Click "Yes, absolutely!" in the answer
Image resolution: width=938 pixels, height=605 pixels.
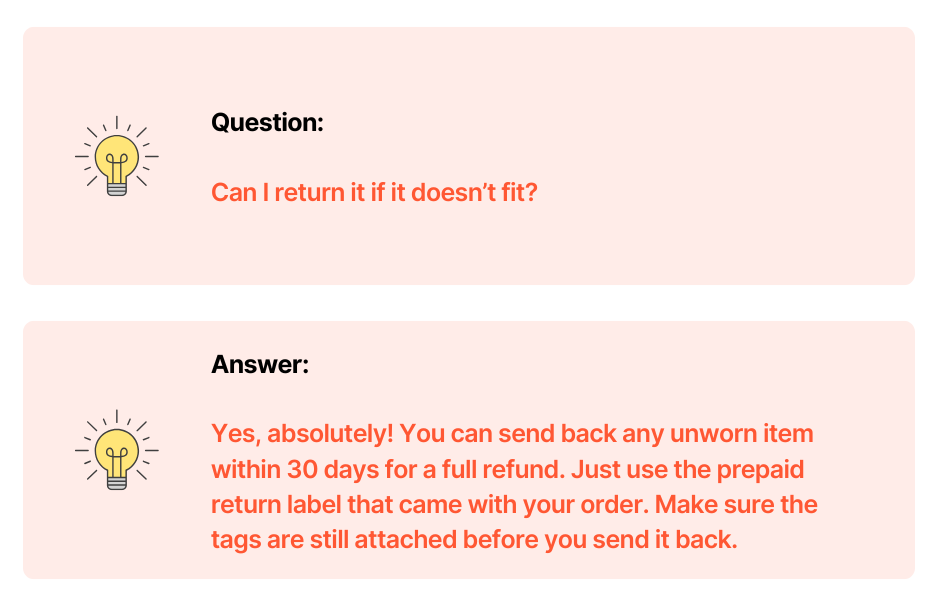coord(298,435)
